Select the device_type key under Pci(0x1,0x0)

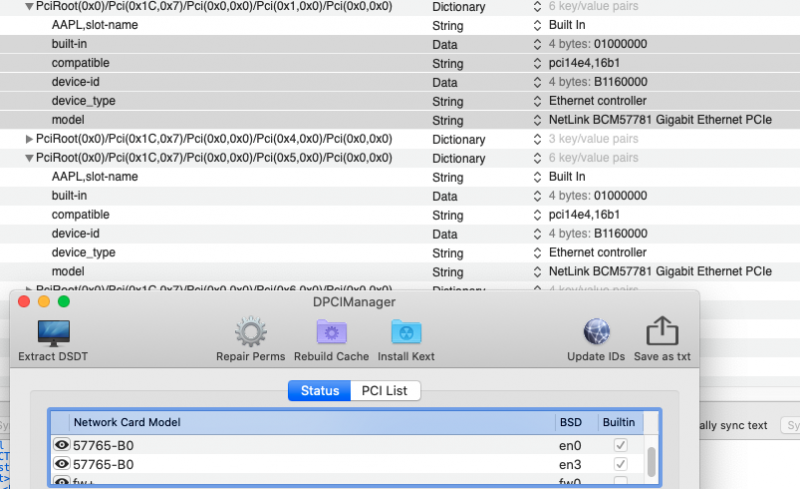83,101
